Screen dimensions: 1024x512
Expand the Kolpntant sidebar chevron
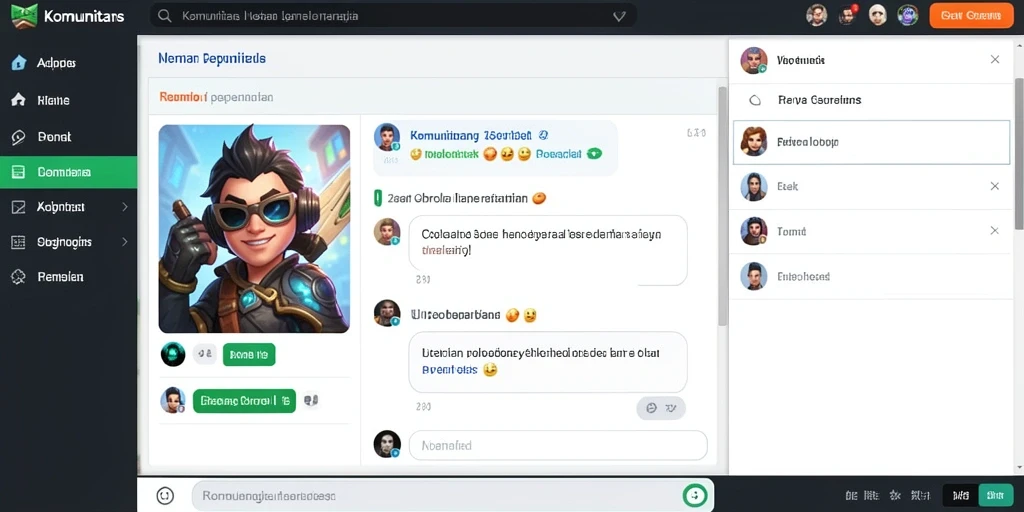click(125, 207)
